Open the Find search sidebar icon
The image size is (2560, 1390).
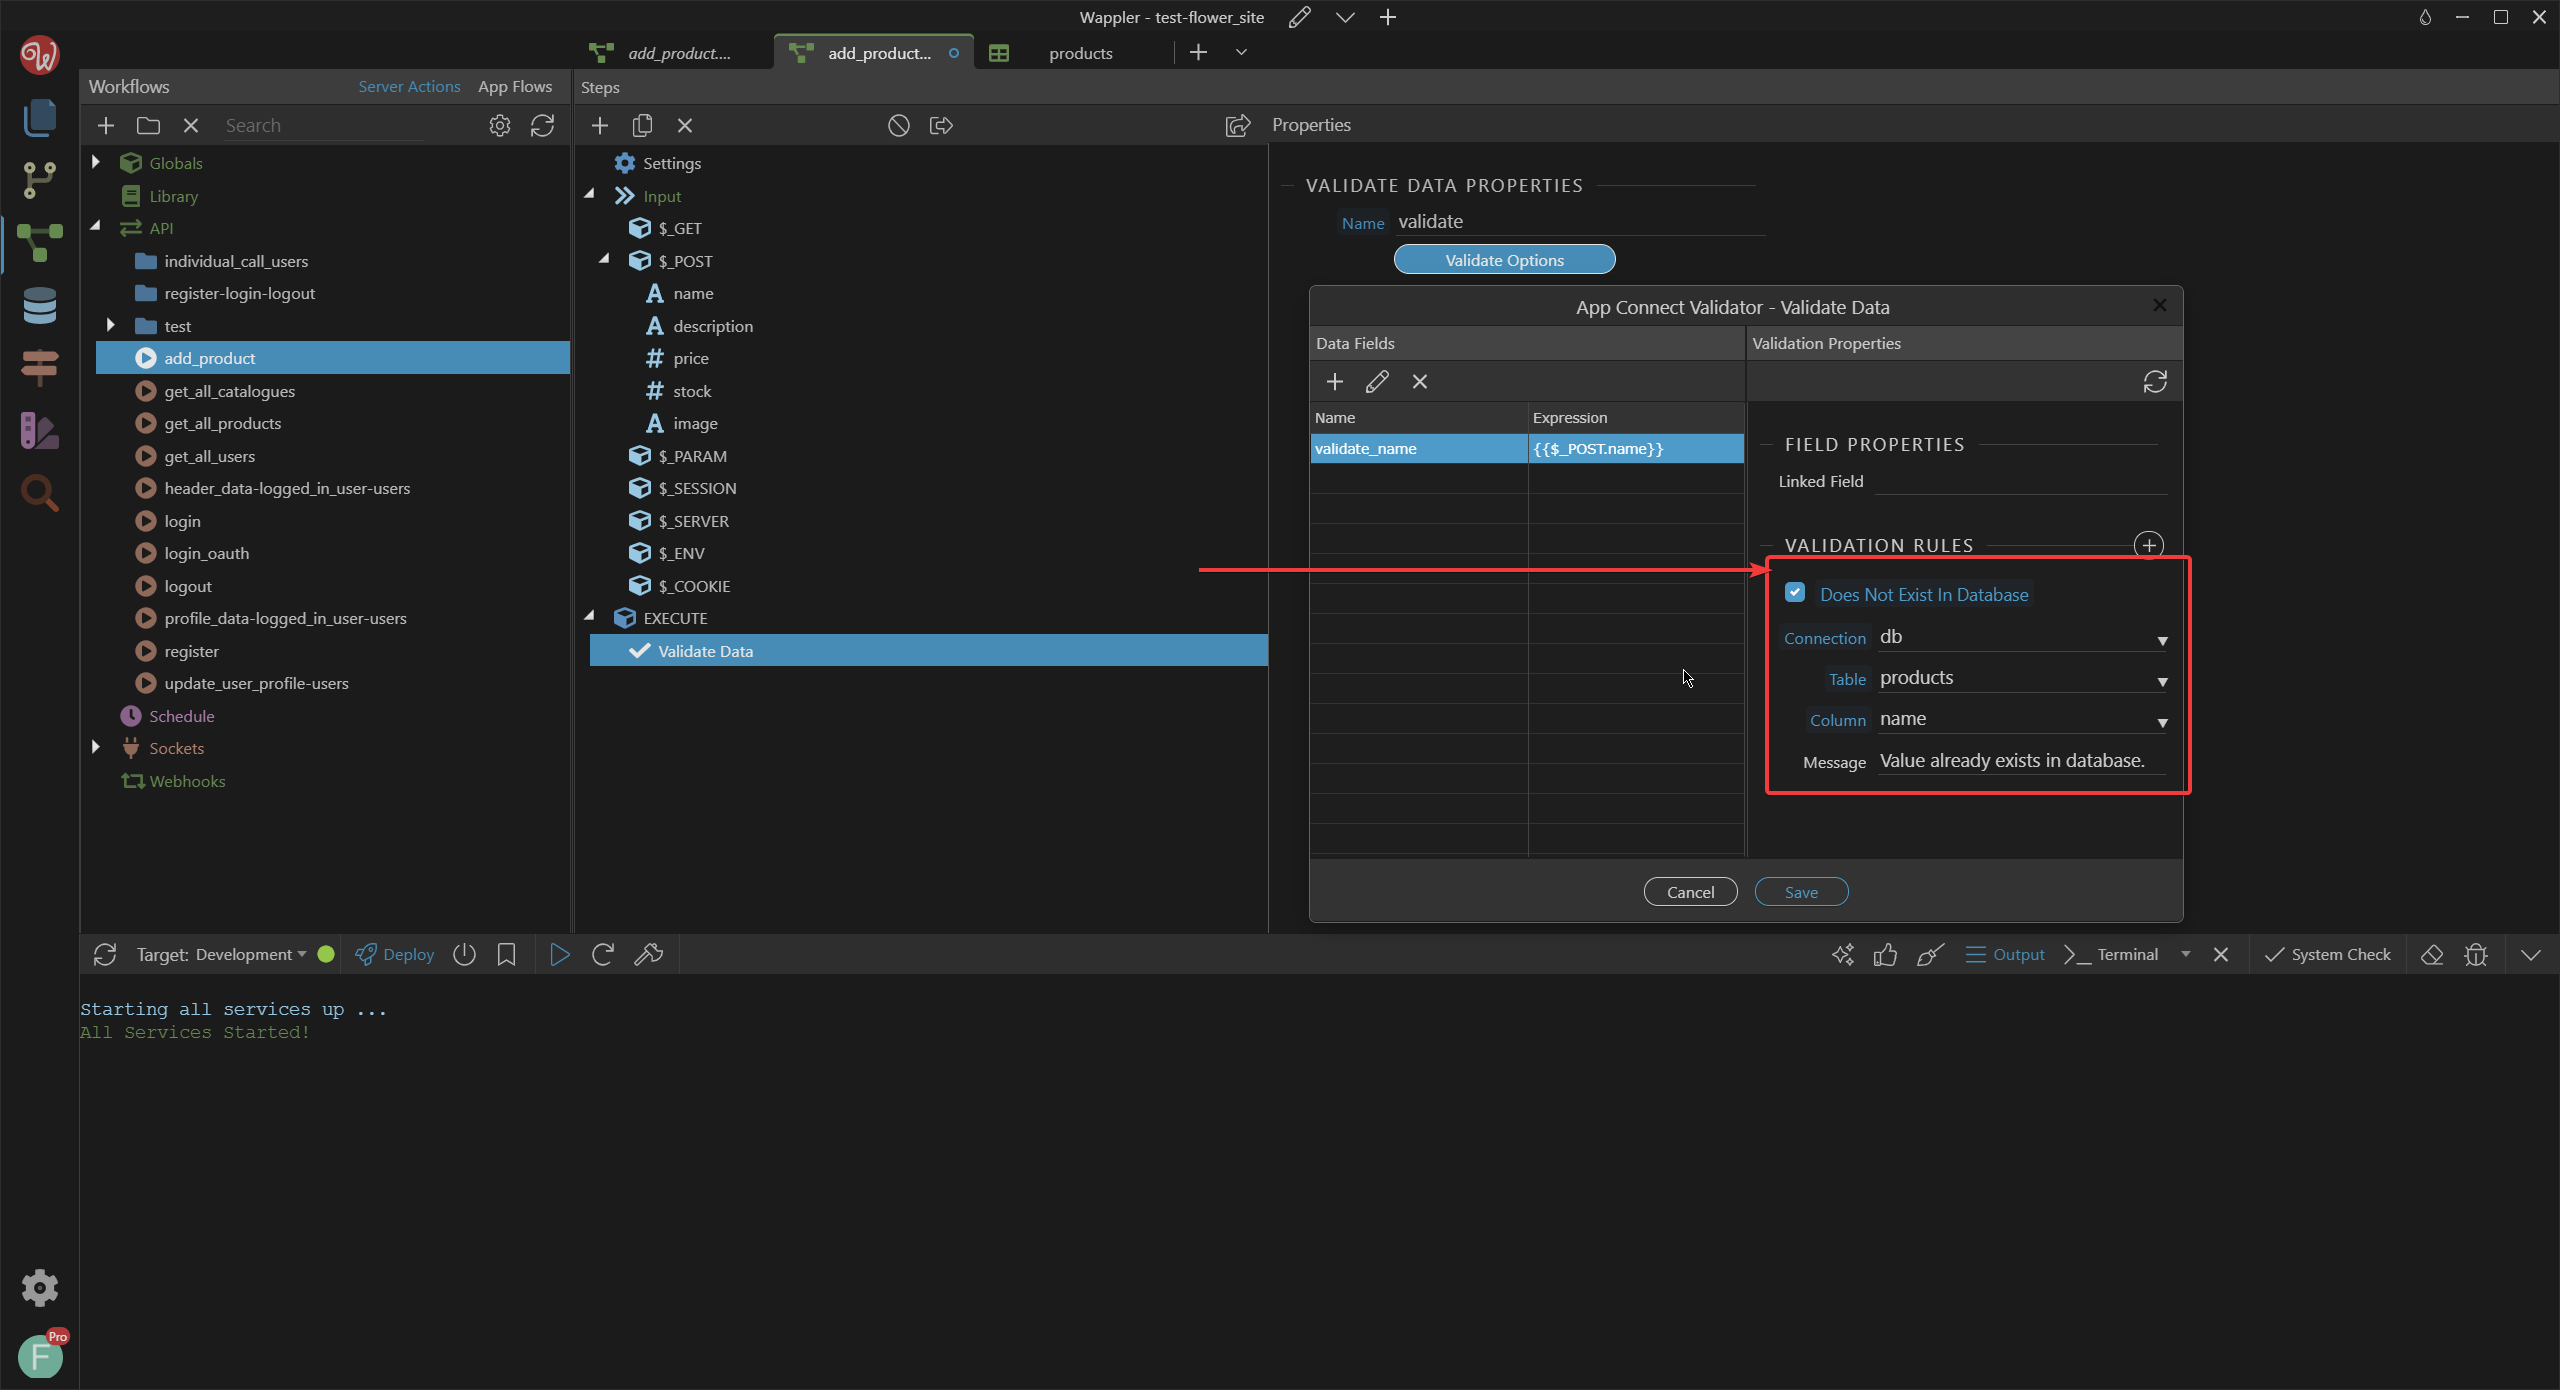39,493
